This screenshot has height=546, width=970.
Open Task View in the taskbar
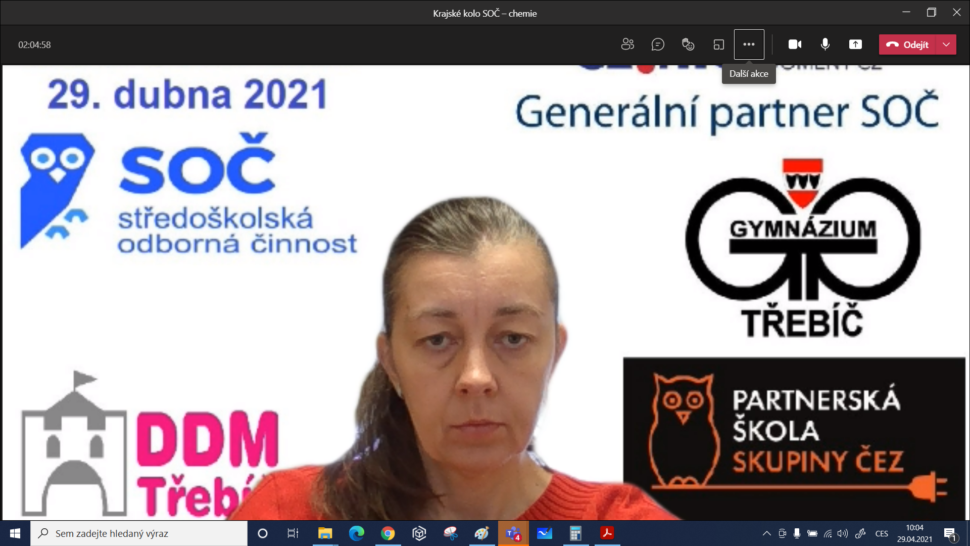(293, 533)
